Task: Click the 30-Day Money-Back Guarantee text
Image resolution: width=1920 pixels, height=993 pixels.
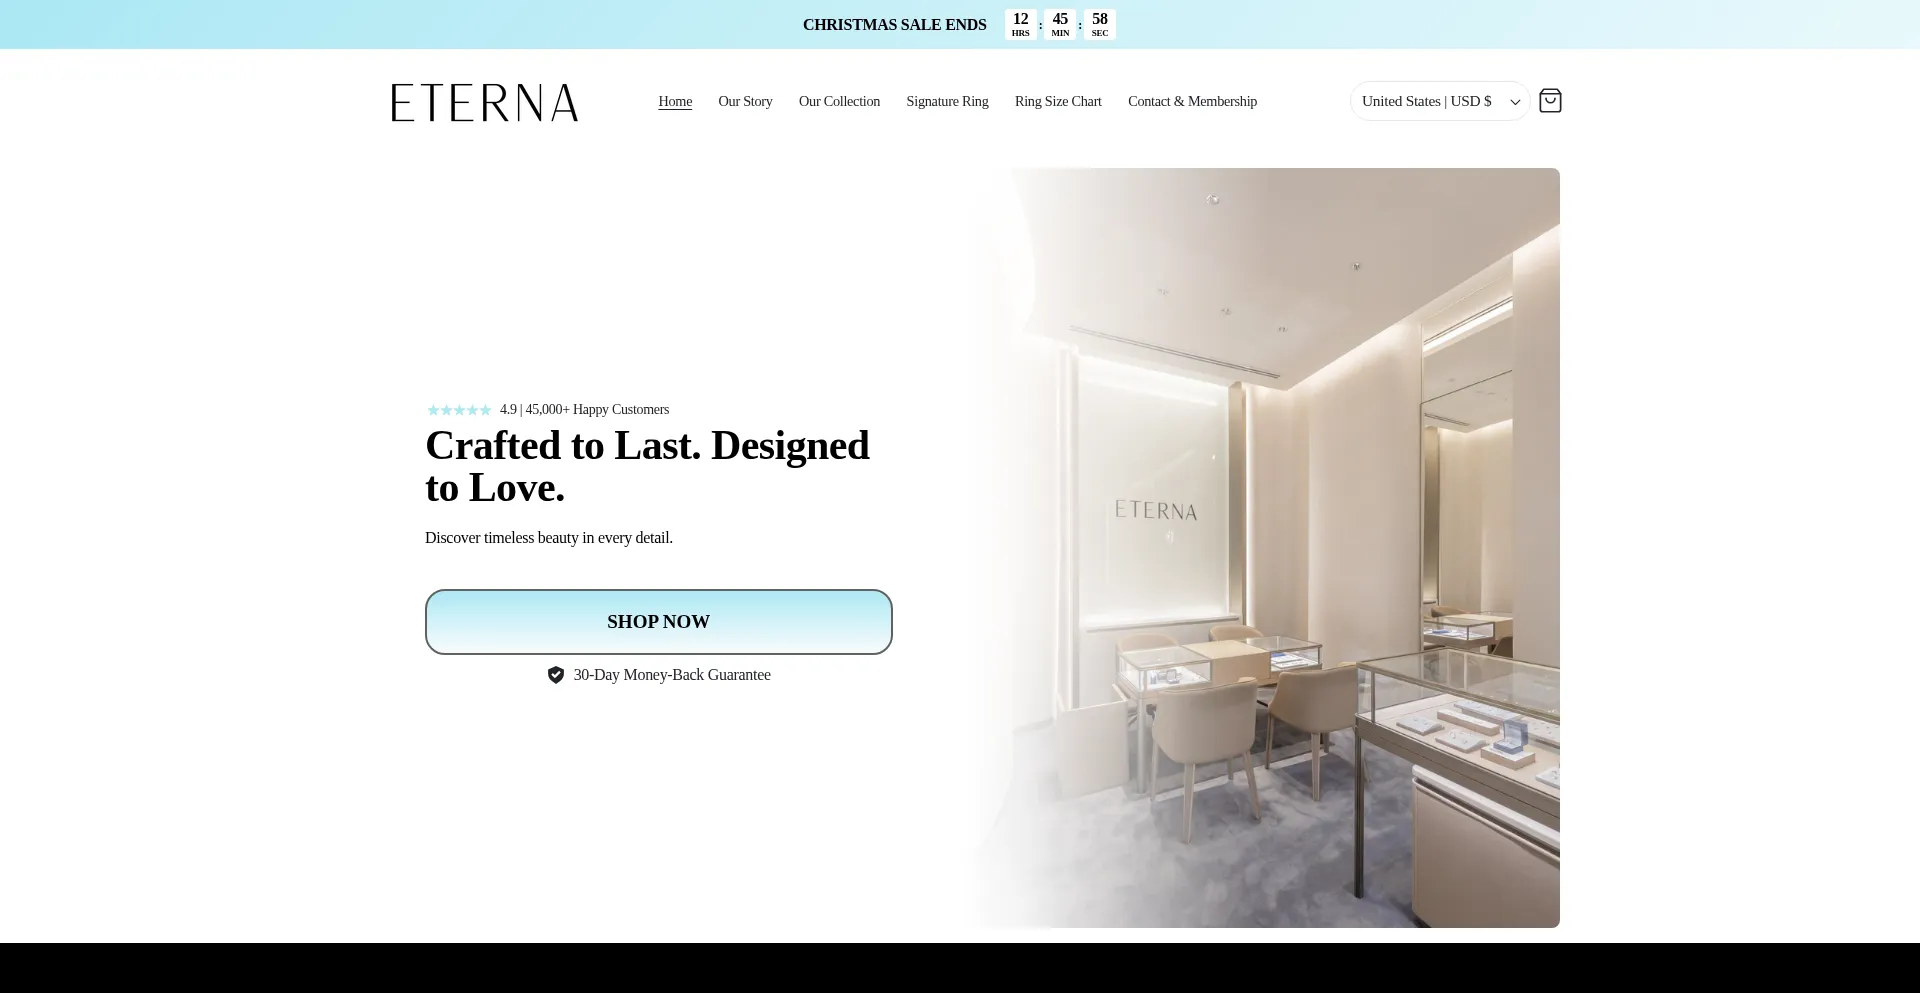Action: [x=672, y=675]
